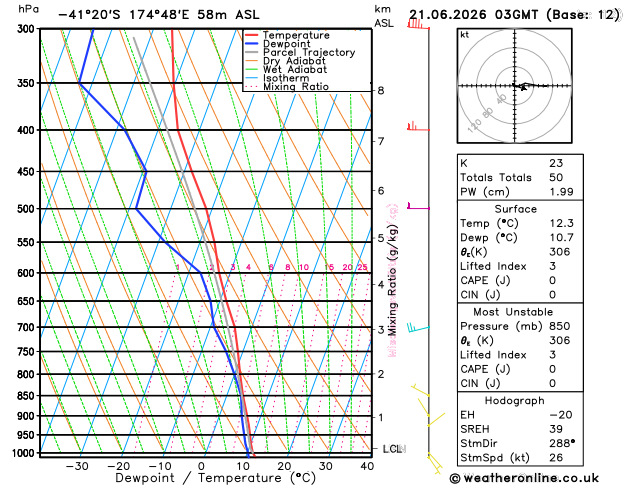Click the EH value -20
The image size is (629, 486).
coord(560,415)
